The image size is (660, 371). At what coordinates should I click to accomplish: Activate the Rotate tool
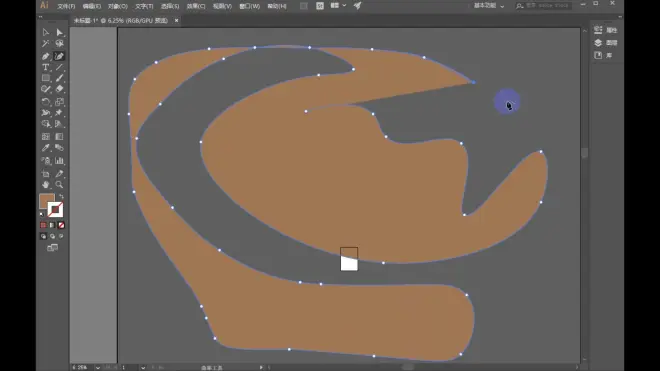(45, 102)
